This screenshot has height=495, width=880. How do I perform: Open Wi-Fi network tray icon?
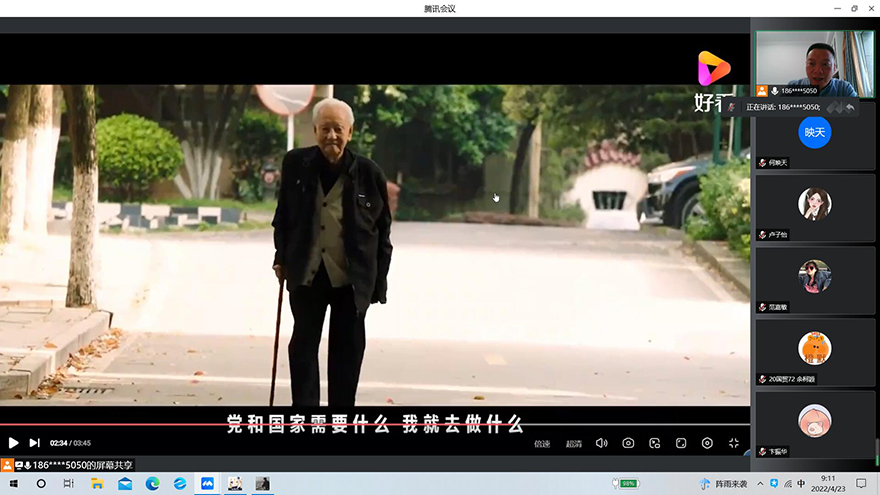coord(788,484)
